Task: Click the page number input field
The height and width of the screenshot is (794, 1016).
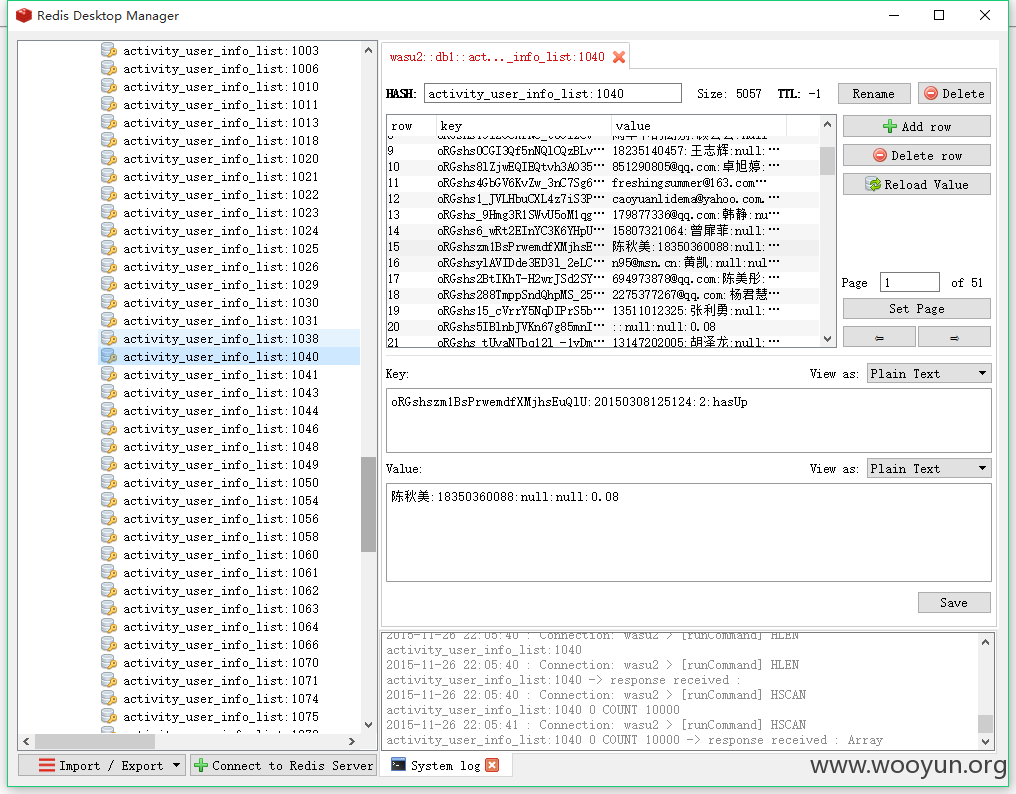Action: coord(909,282)
